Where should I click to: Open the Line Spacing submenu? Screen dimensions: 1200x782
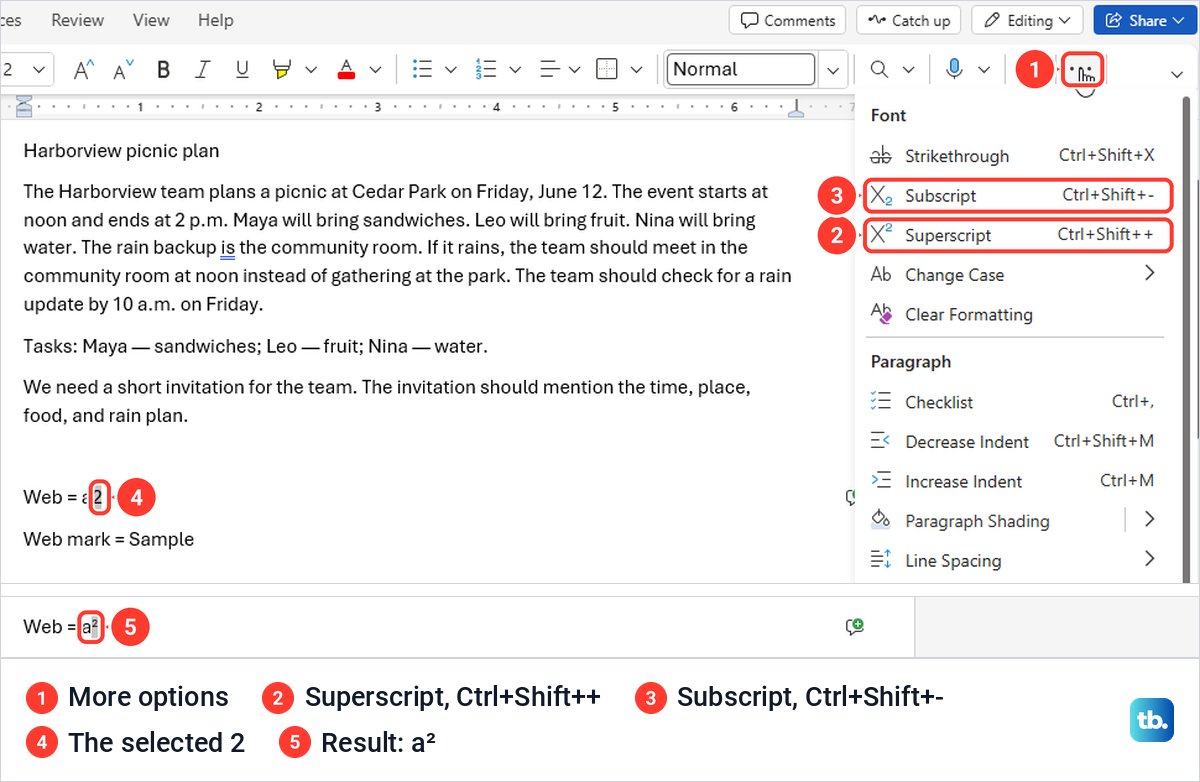(1012, 560)
